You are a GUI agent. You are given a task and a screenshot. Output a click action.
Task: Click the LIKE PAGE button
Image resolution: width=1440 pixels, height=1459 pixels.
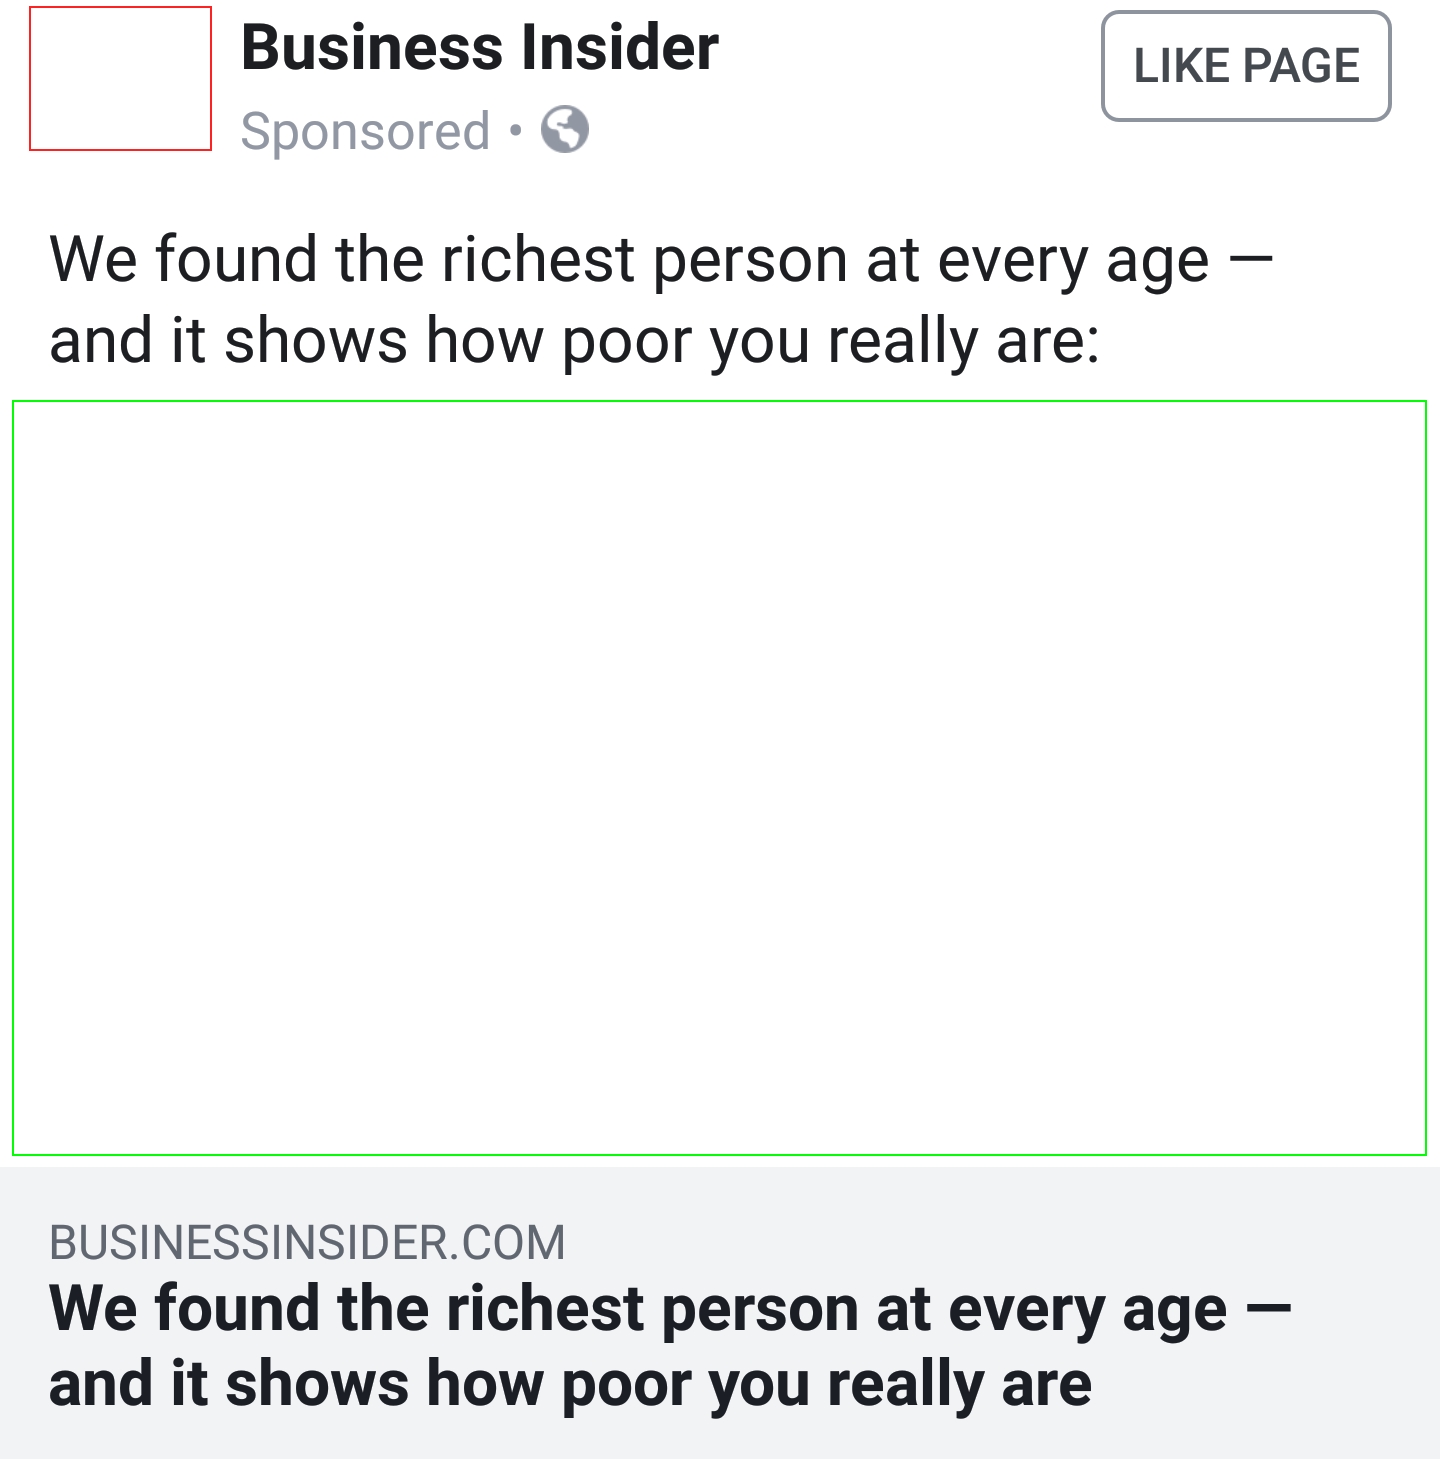pyautogui.click(x=1246, y=66)
